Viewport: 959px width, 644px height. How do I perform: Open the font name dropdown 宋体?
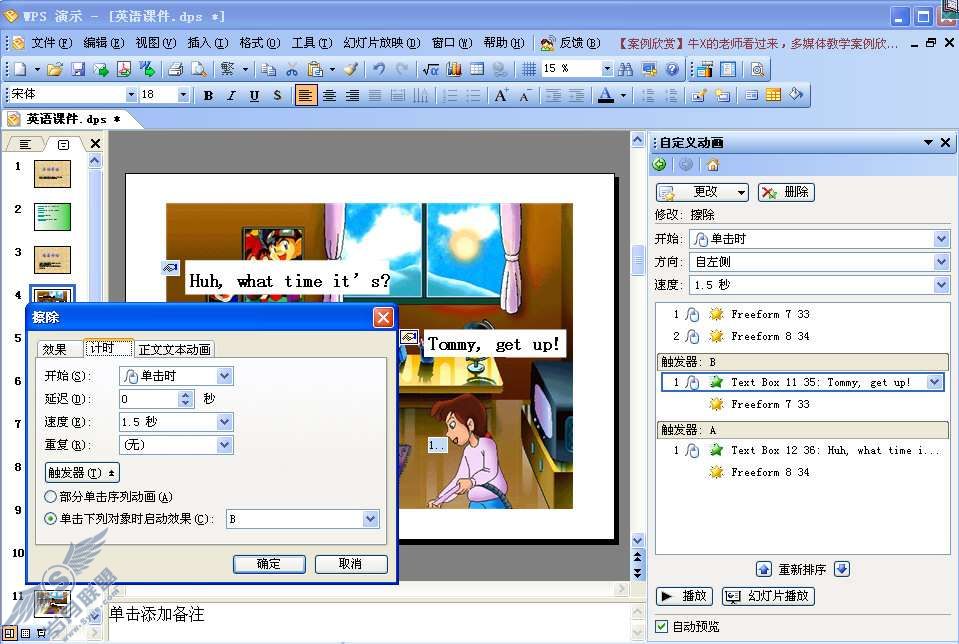click(x=131, y=94)
